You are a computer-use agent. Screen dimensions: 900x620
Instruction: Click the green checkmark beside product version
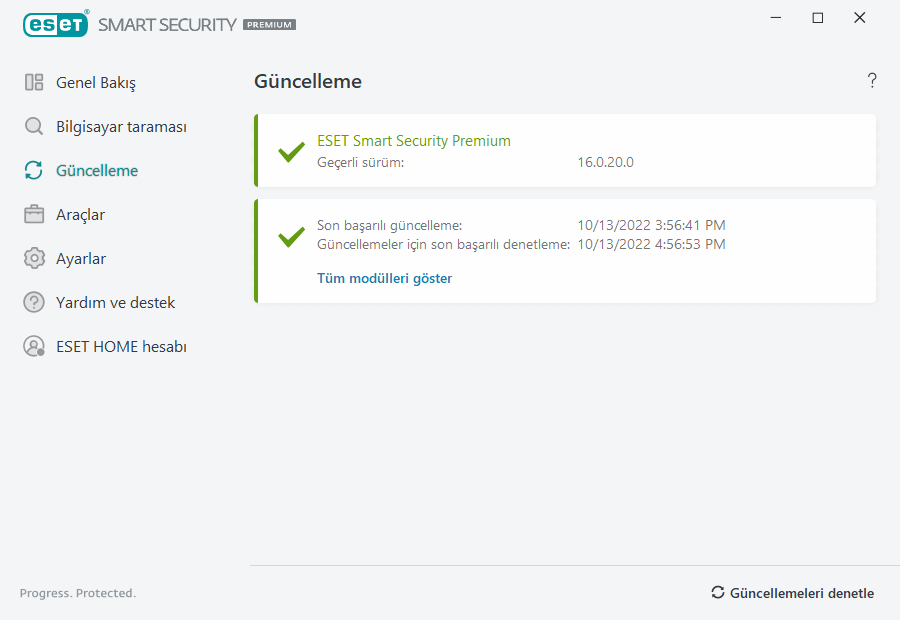click(x=291, y=152)
